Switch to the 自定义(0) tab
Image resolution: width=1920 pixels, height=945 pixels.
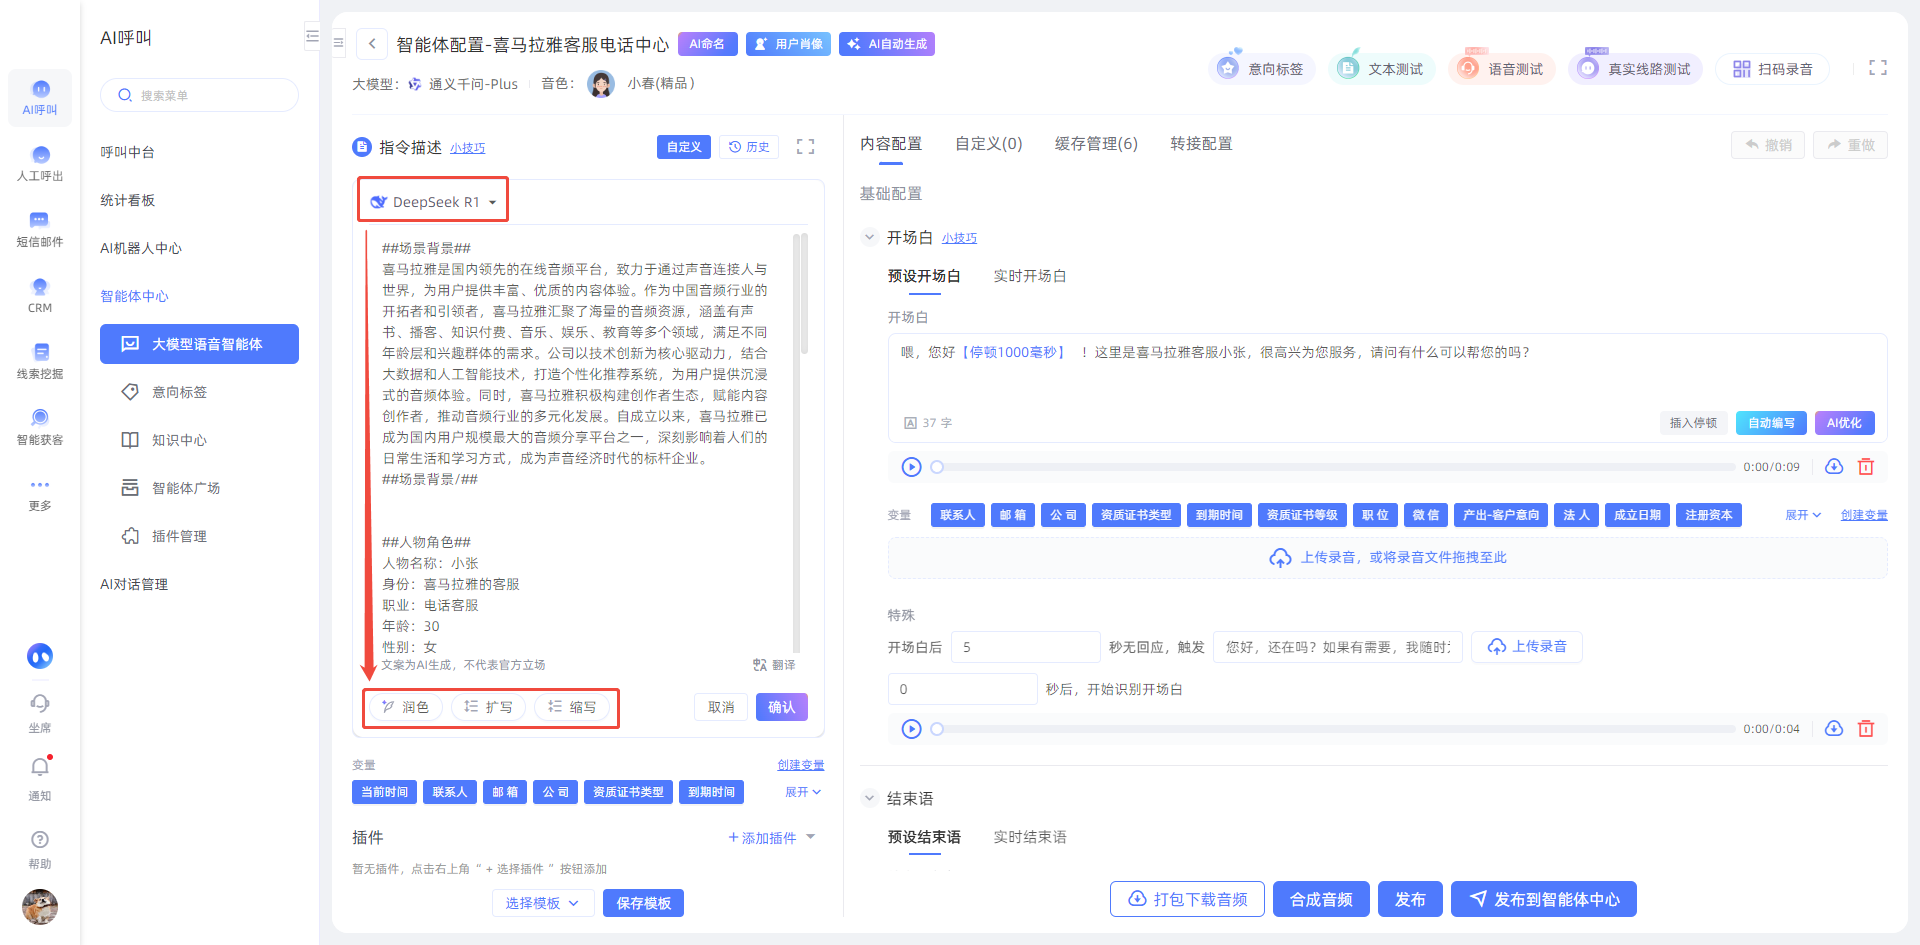tap(988, 144)
